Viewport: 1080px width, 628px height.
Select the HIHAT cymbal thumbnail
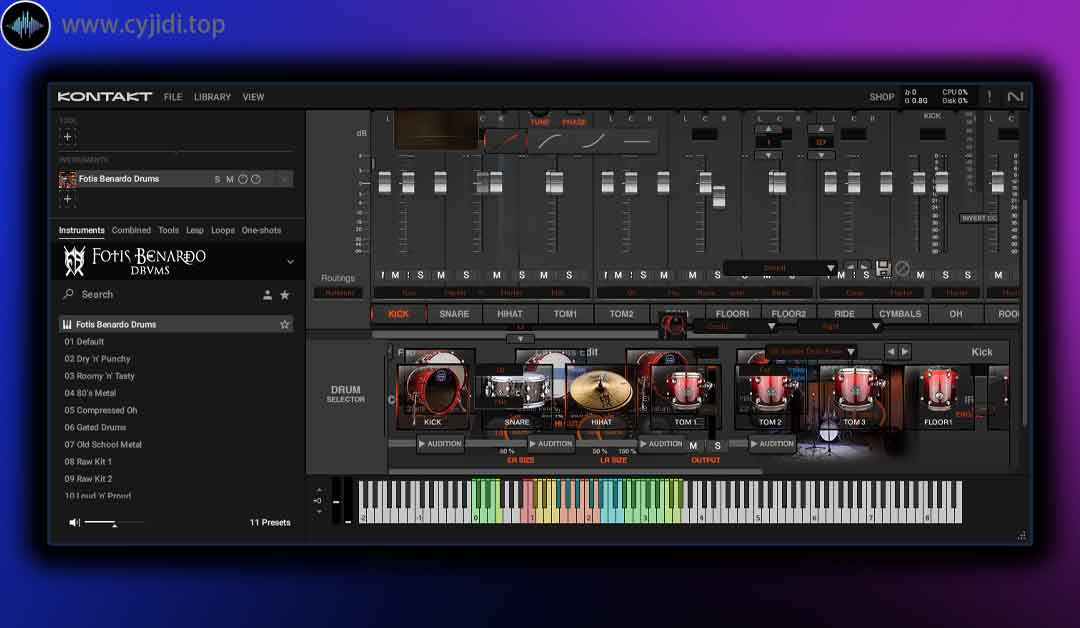pyautogui.click(x=601, y=396)
